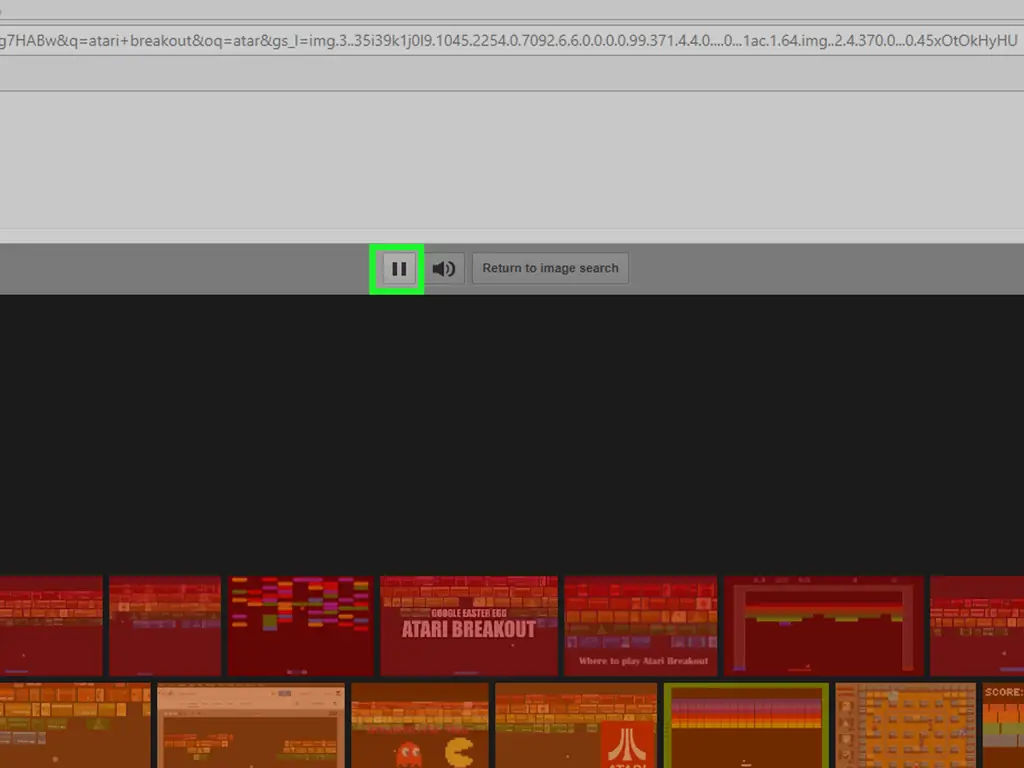Select the thumbnail with the Atari logo
1024x768 pixels.
click(x=576, y=726)
